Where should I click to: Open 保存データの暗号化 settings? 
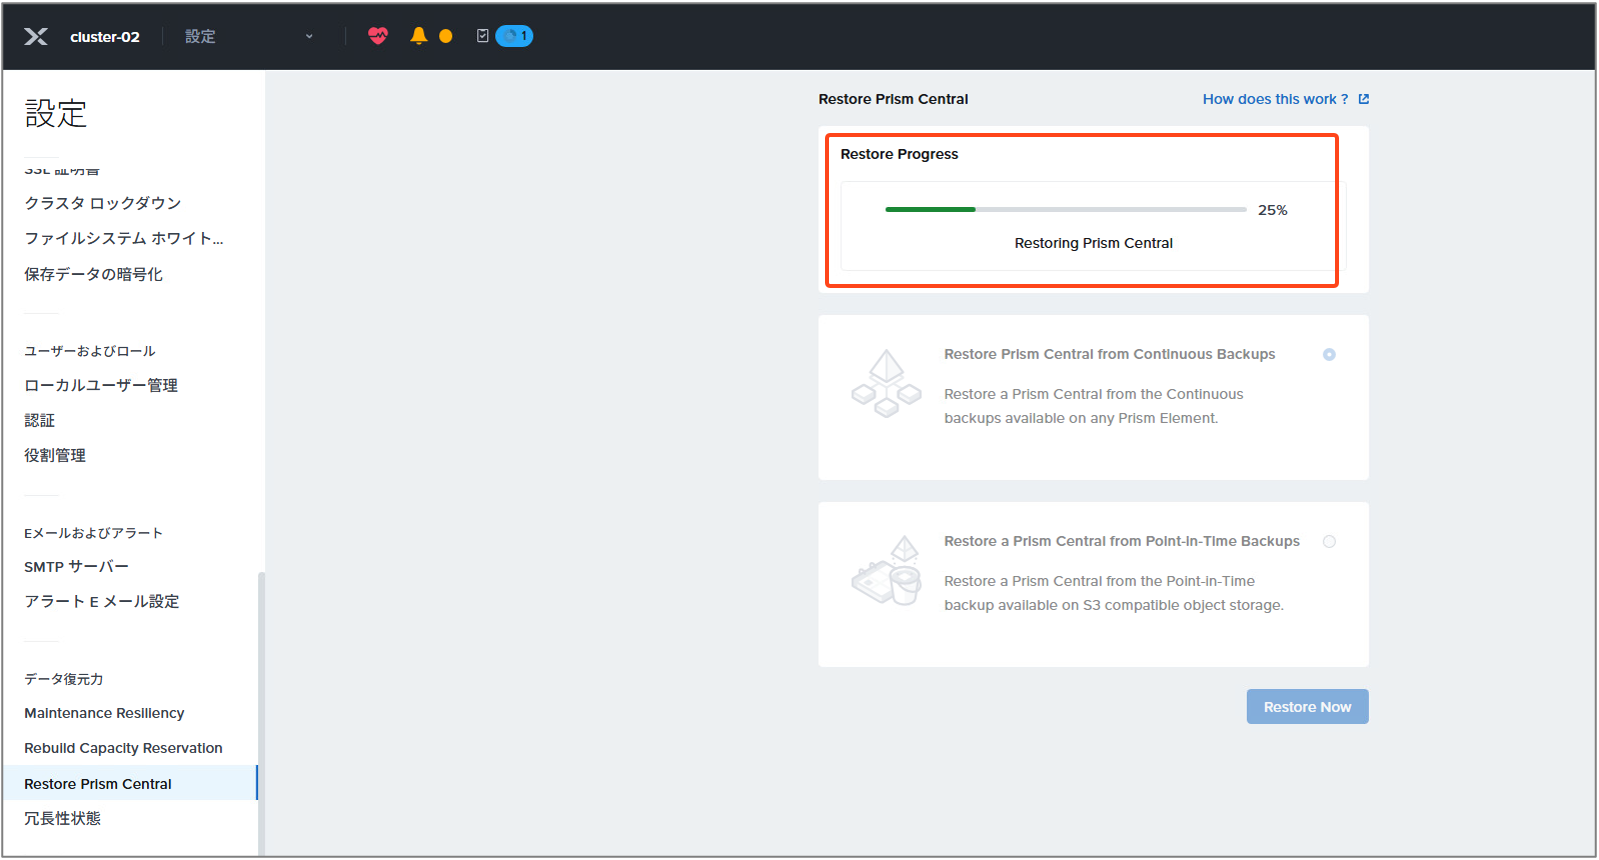[94, 274]
